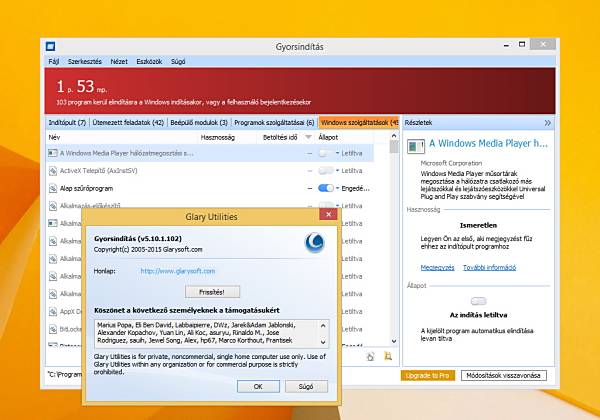Viewport: 600px width, 420px height.
Task: Open the Eszközök menu
Action: [149, 62]
